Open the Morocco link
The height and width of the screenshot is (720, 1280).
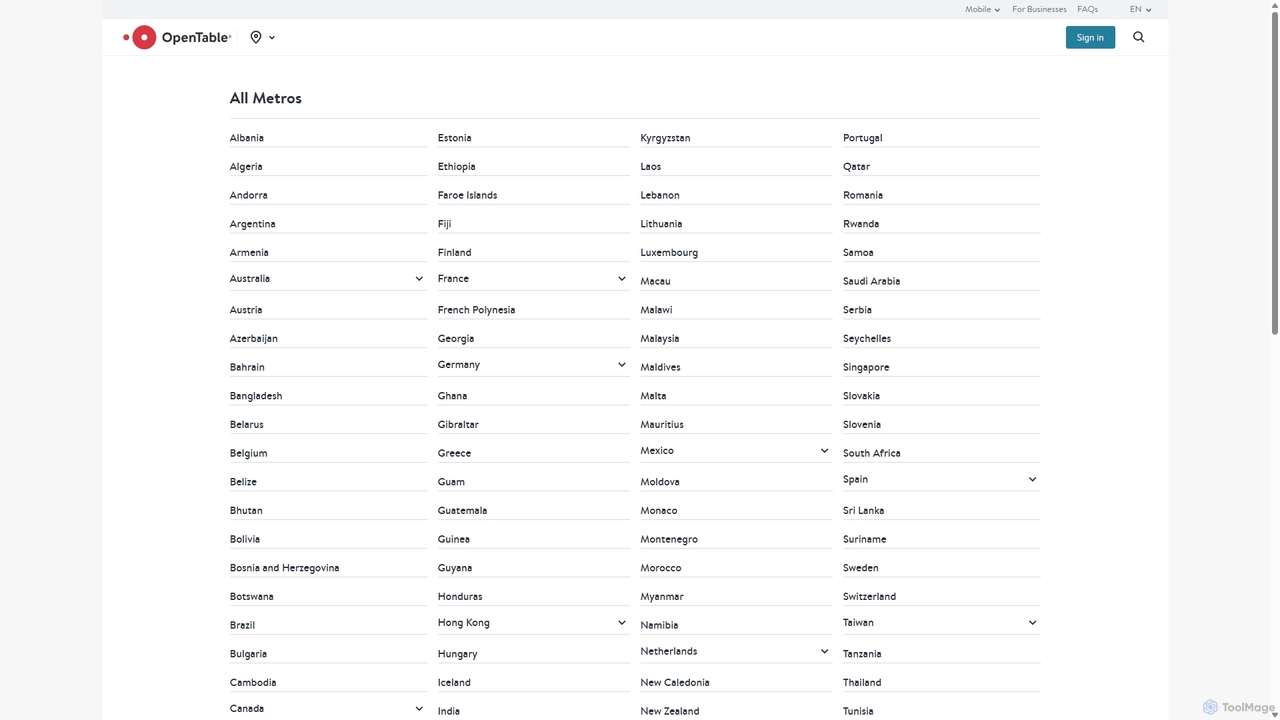point(661,568)
